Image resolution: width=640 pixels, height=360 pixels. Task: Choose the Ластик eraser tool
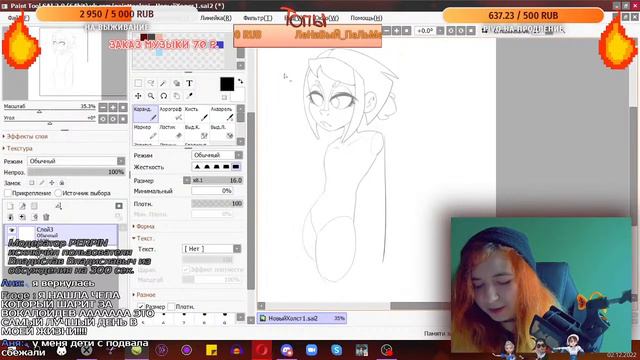[171, 132]
